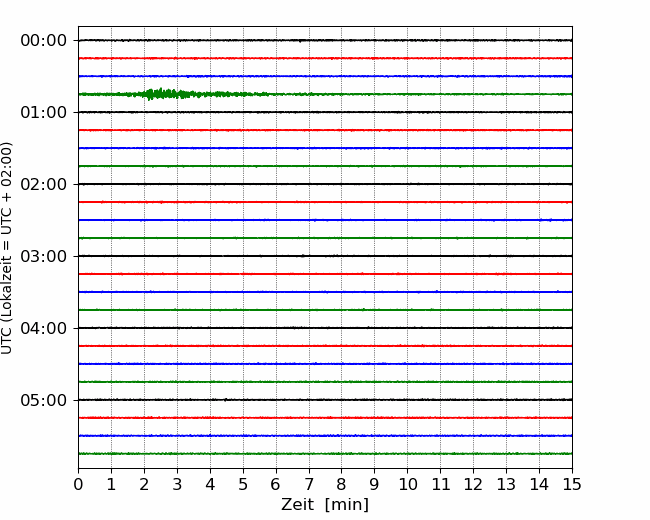Click the x-axis tick label 9
This screenshot has height=520, width=650.
375,484
